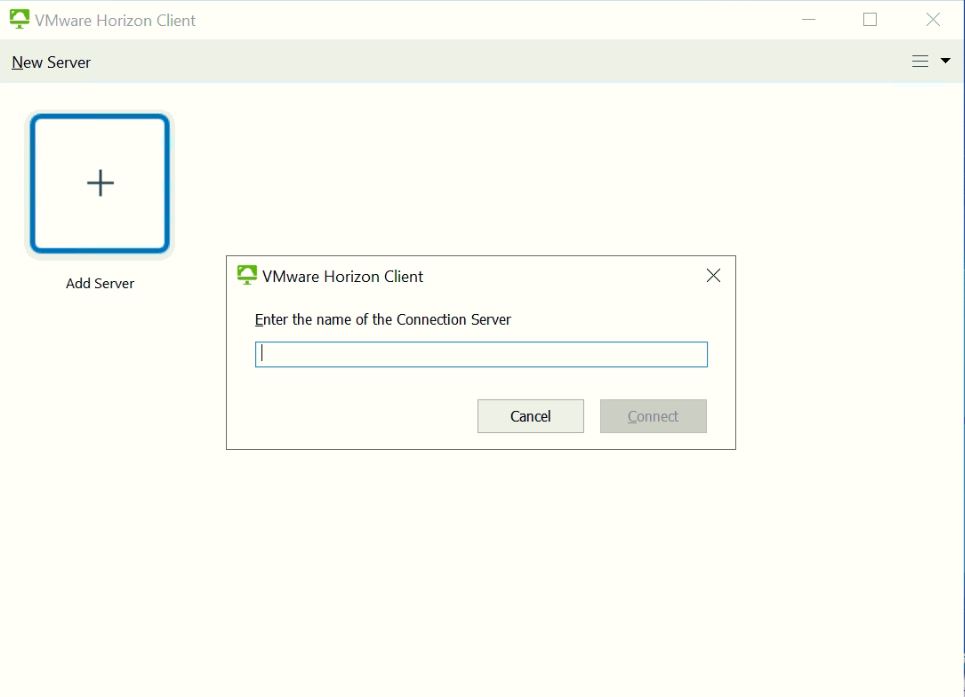
Task: Minimize the VMware Horizon Client window
Action: (809, 20)
